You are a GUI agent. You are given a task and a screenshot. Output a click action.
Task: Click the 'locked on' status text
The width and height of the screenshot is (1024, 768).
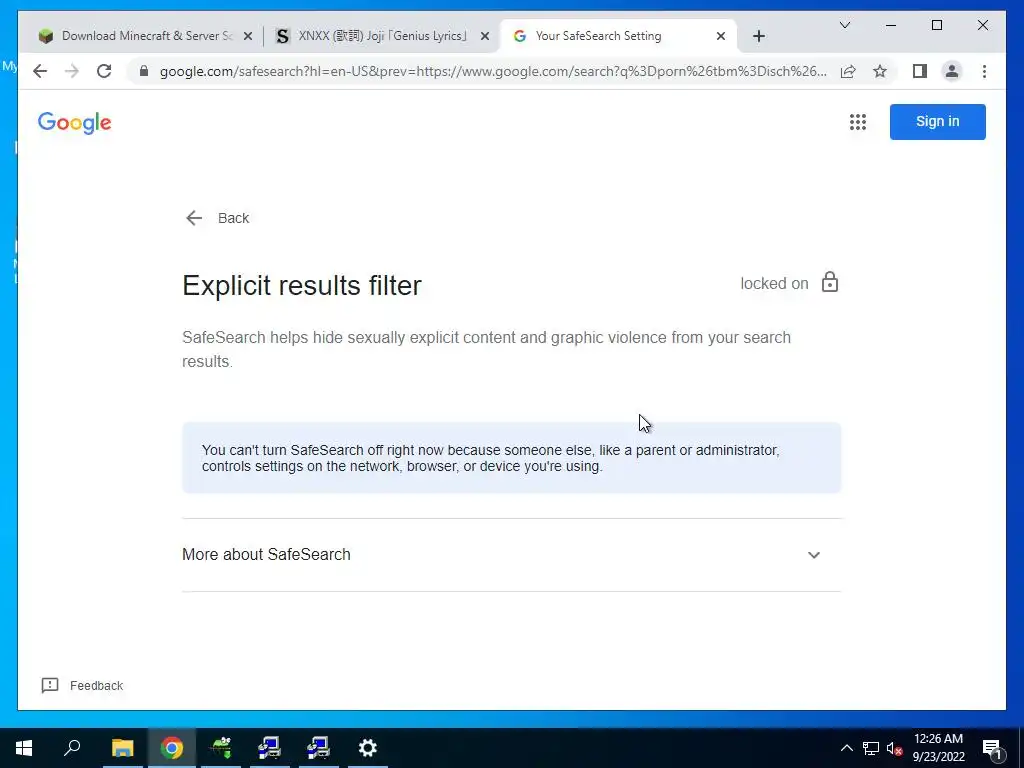[x=774, y=283]
